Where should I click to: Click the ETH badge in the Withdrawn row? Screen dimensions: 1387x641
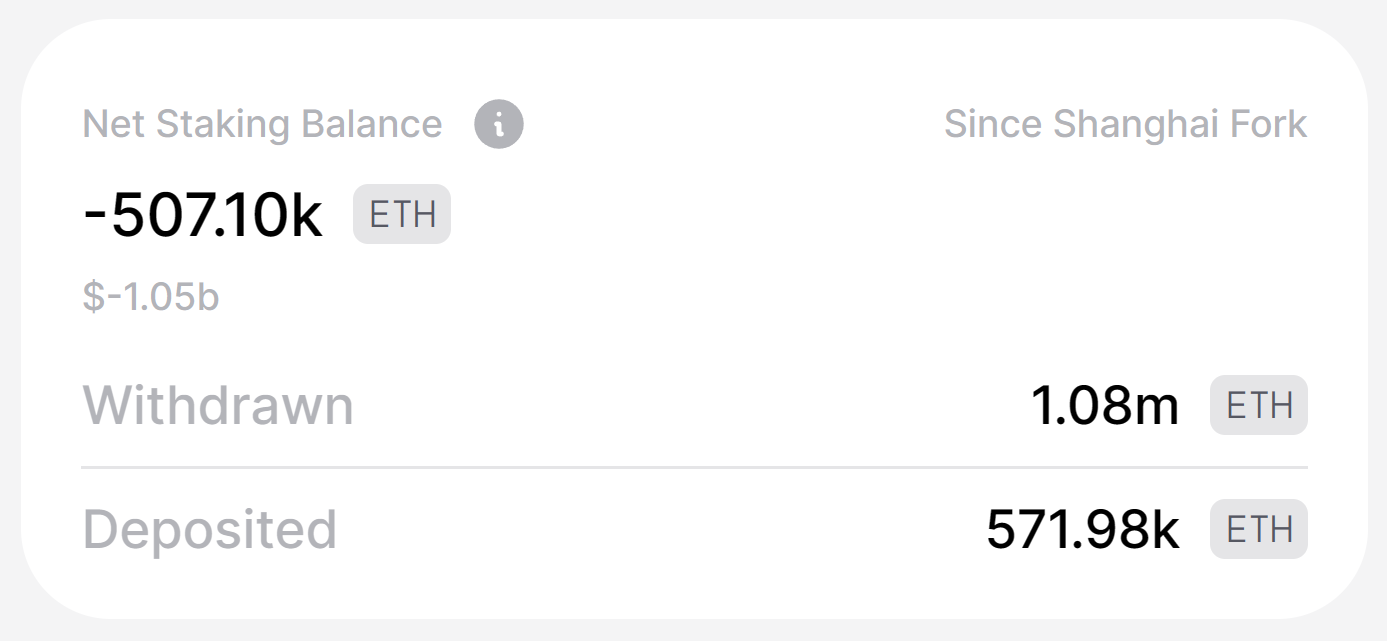pos(1259,406)
